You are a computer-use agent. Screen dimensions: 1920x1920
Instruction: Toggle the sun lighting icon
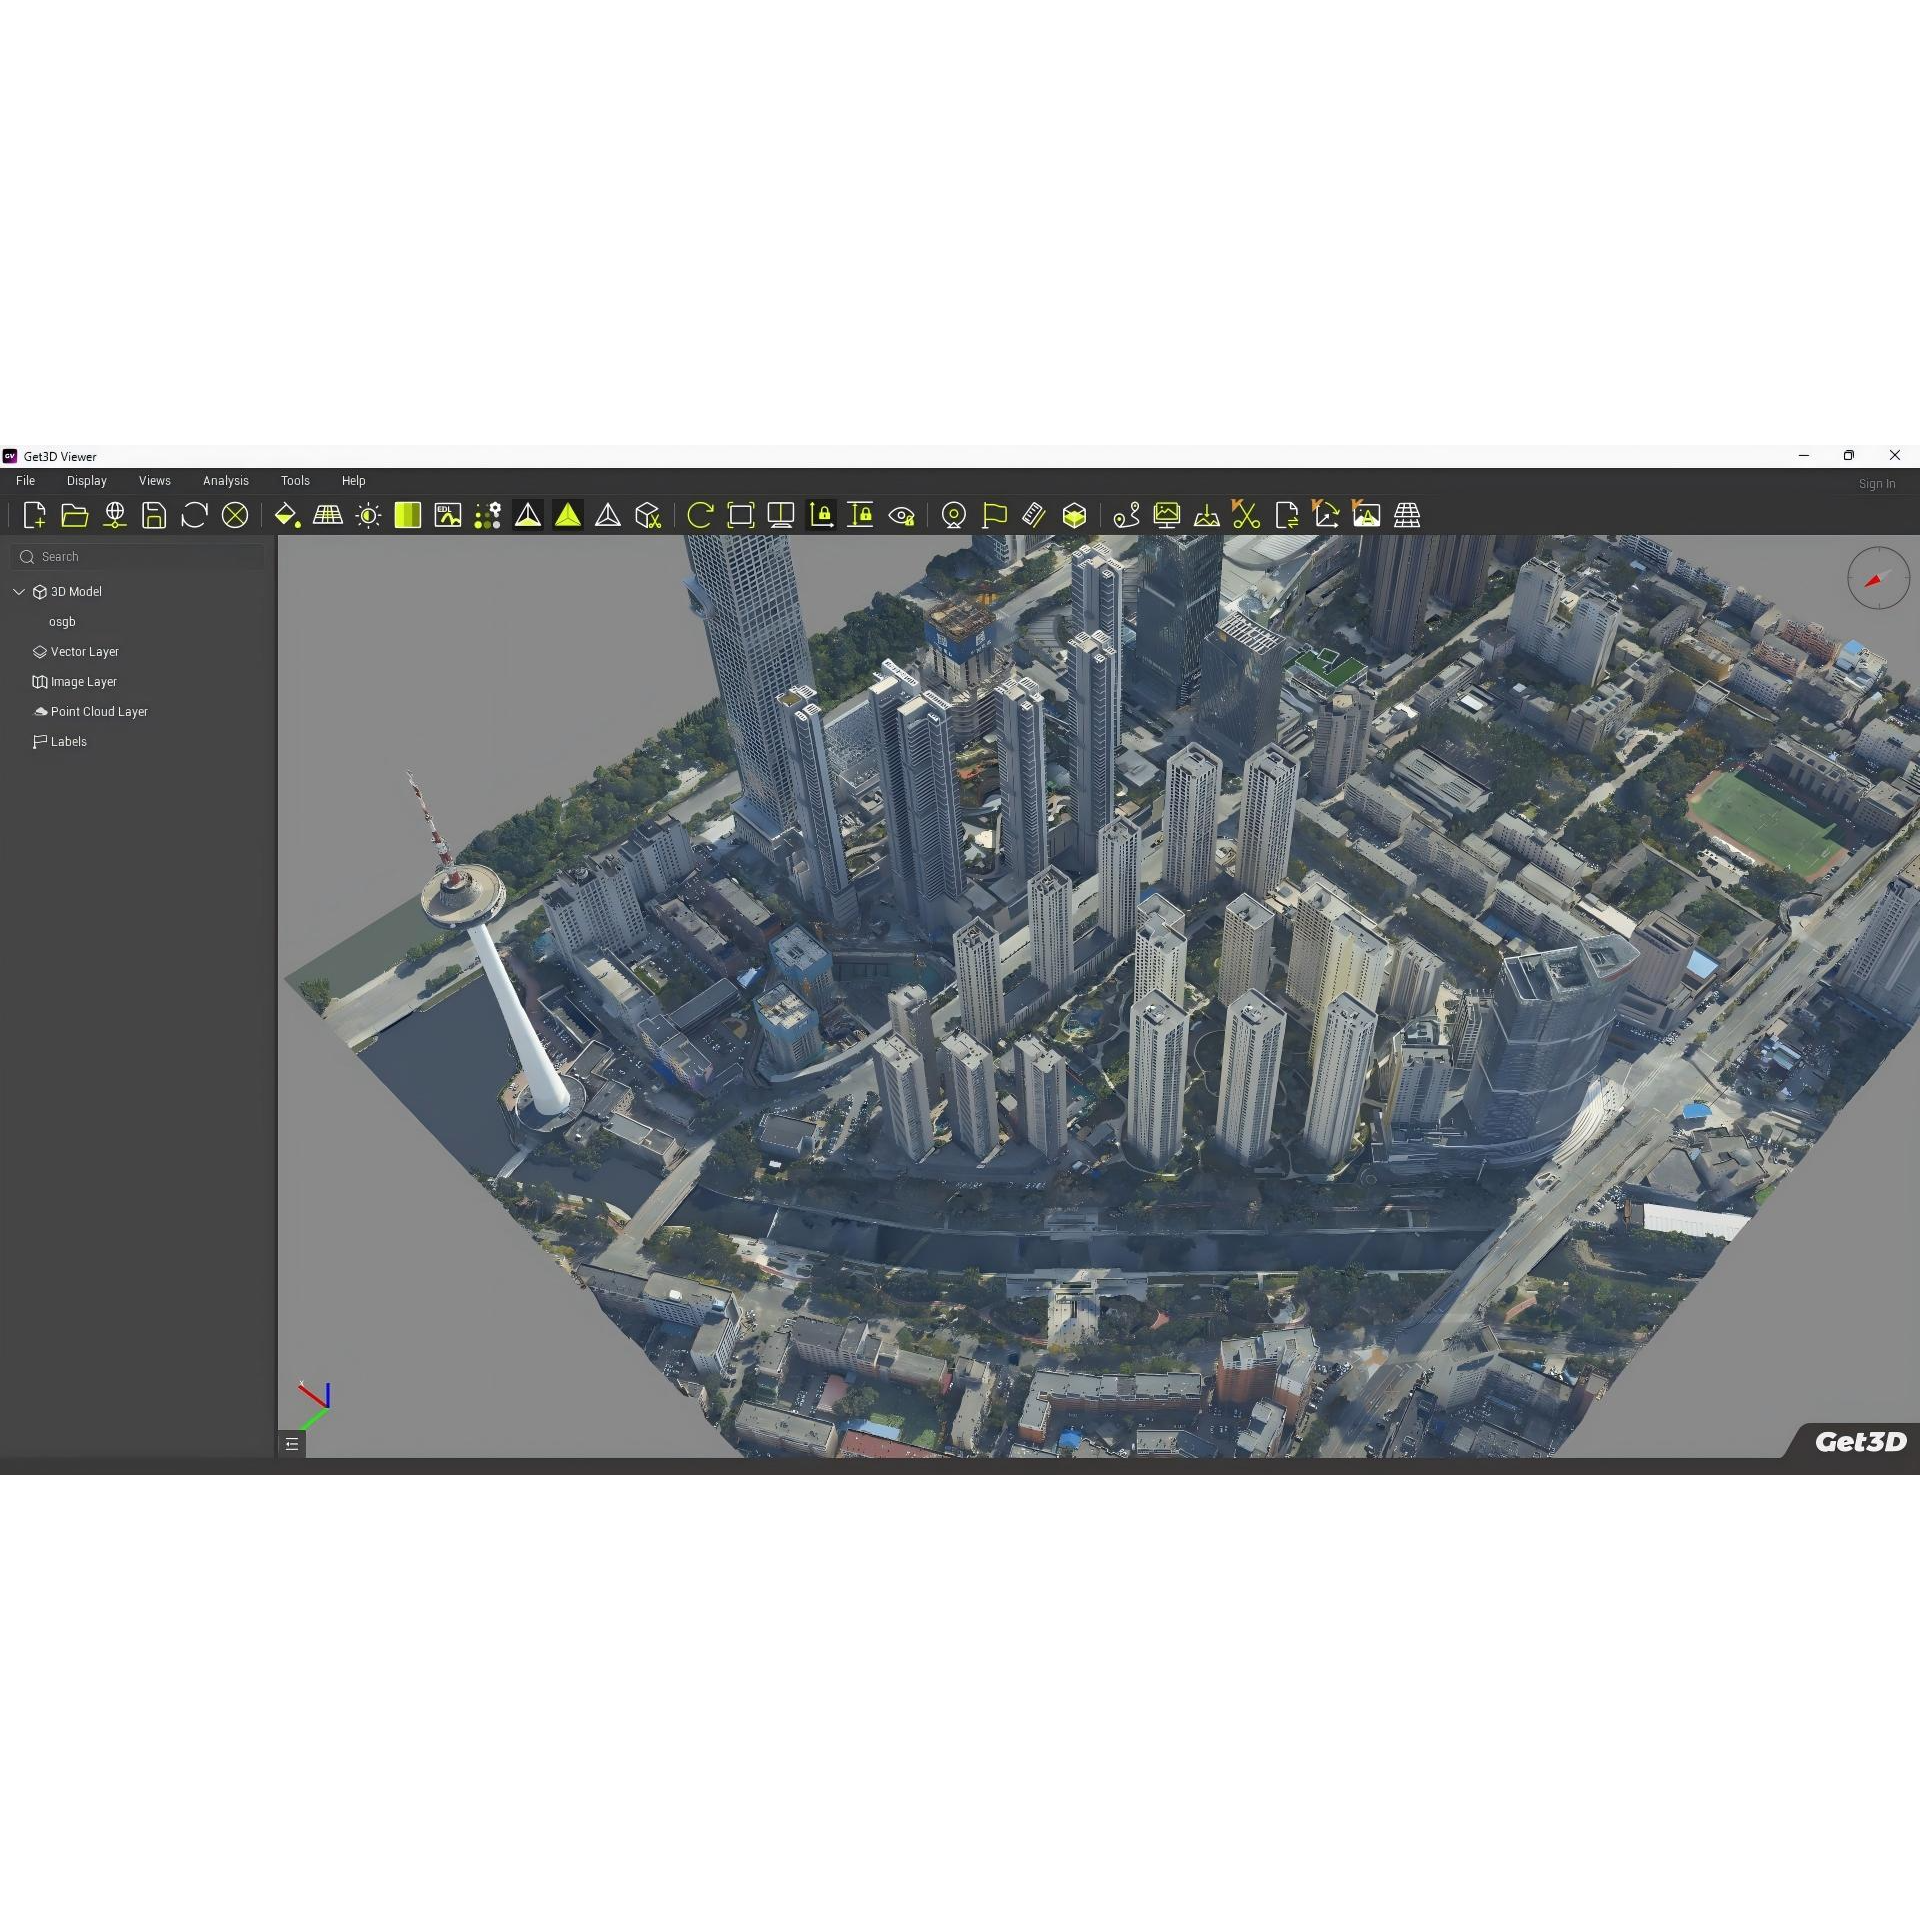tap(368, 515)
